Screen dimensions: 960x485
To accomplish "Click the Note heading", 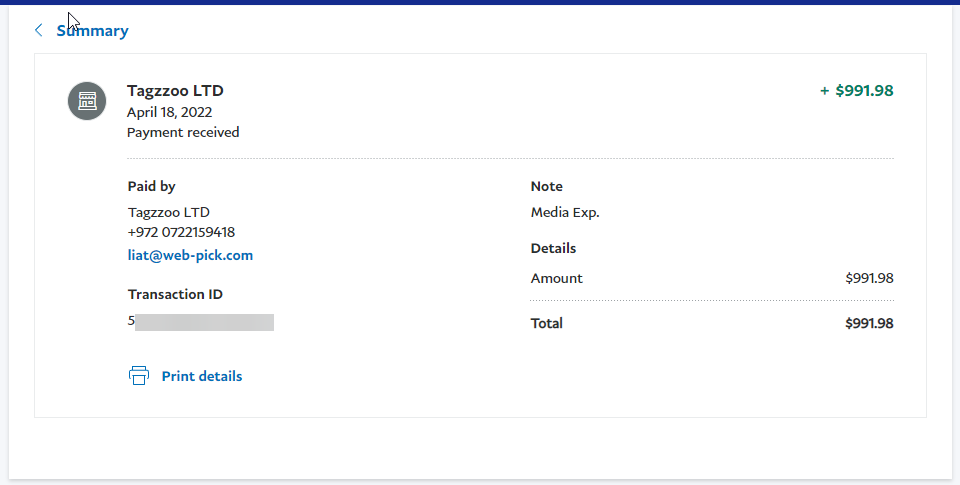I will click(546, 186).
